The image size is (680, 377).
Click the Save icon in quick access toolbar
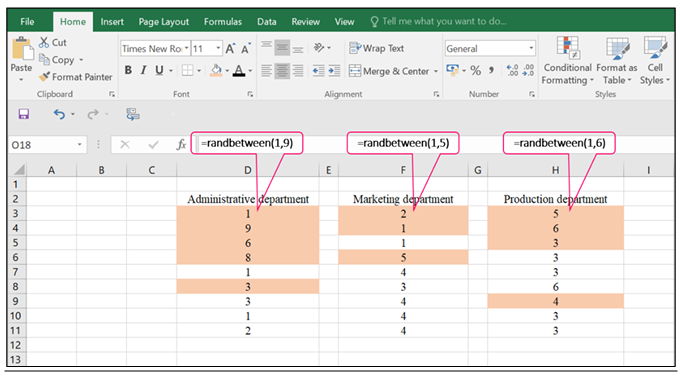click(23, 114)
